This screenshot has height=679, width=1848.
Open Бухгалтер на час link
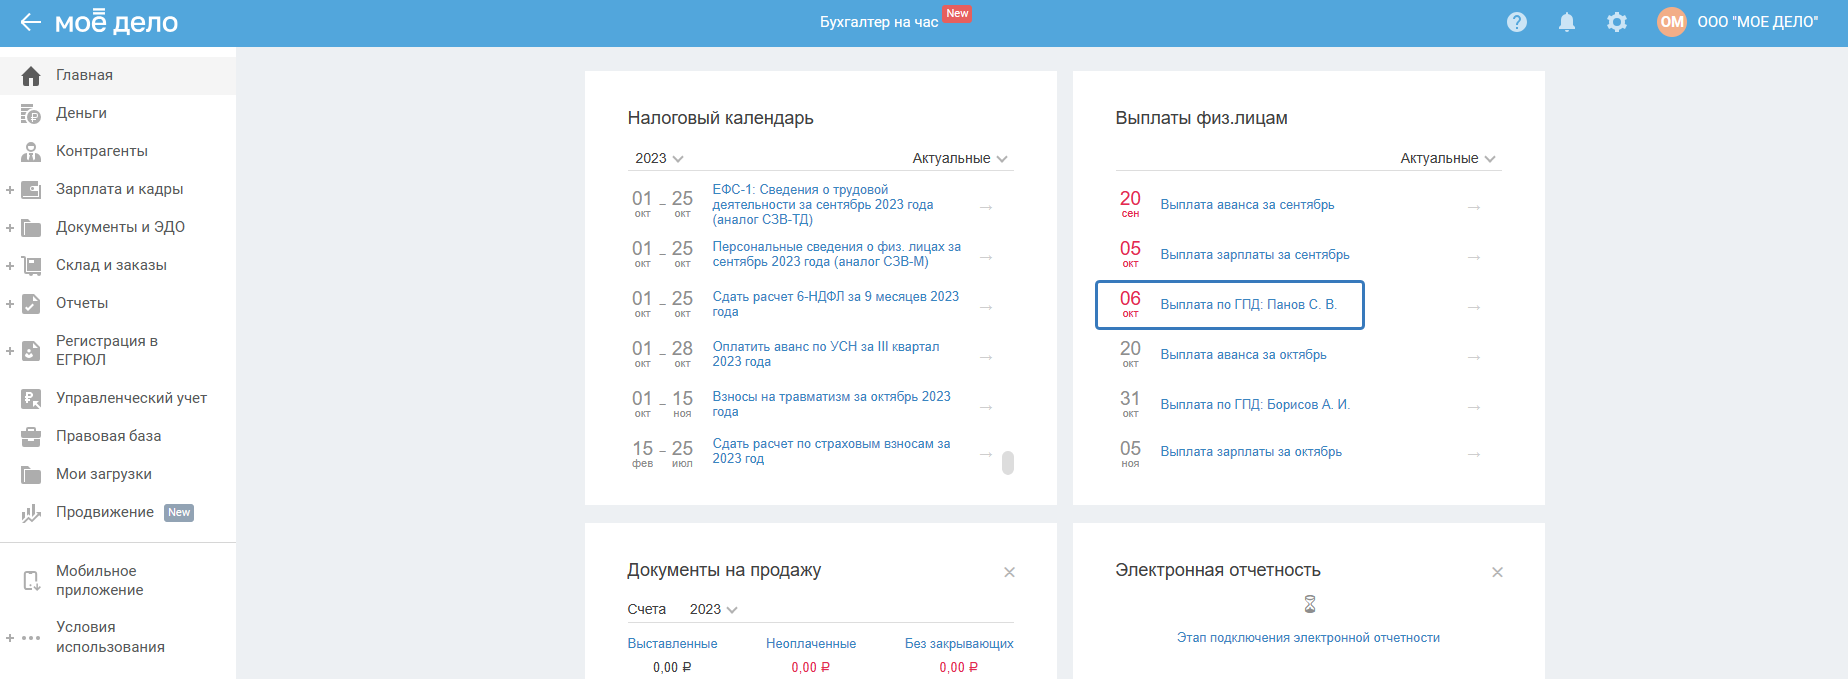pyautogui.click(x=879, y=22)
